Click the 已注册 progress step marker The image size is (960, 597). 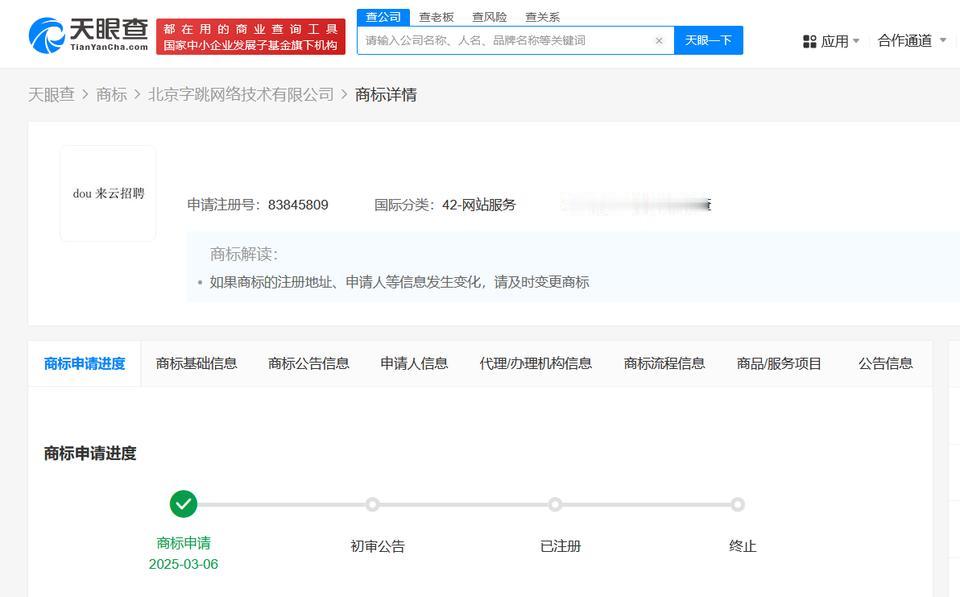[x=555, y=505]
